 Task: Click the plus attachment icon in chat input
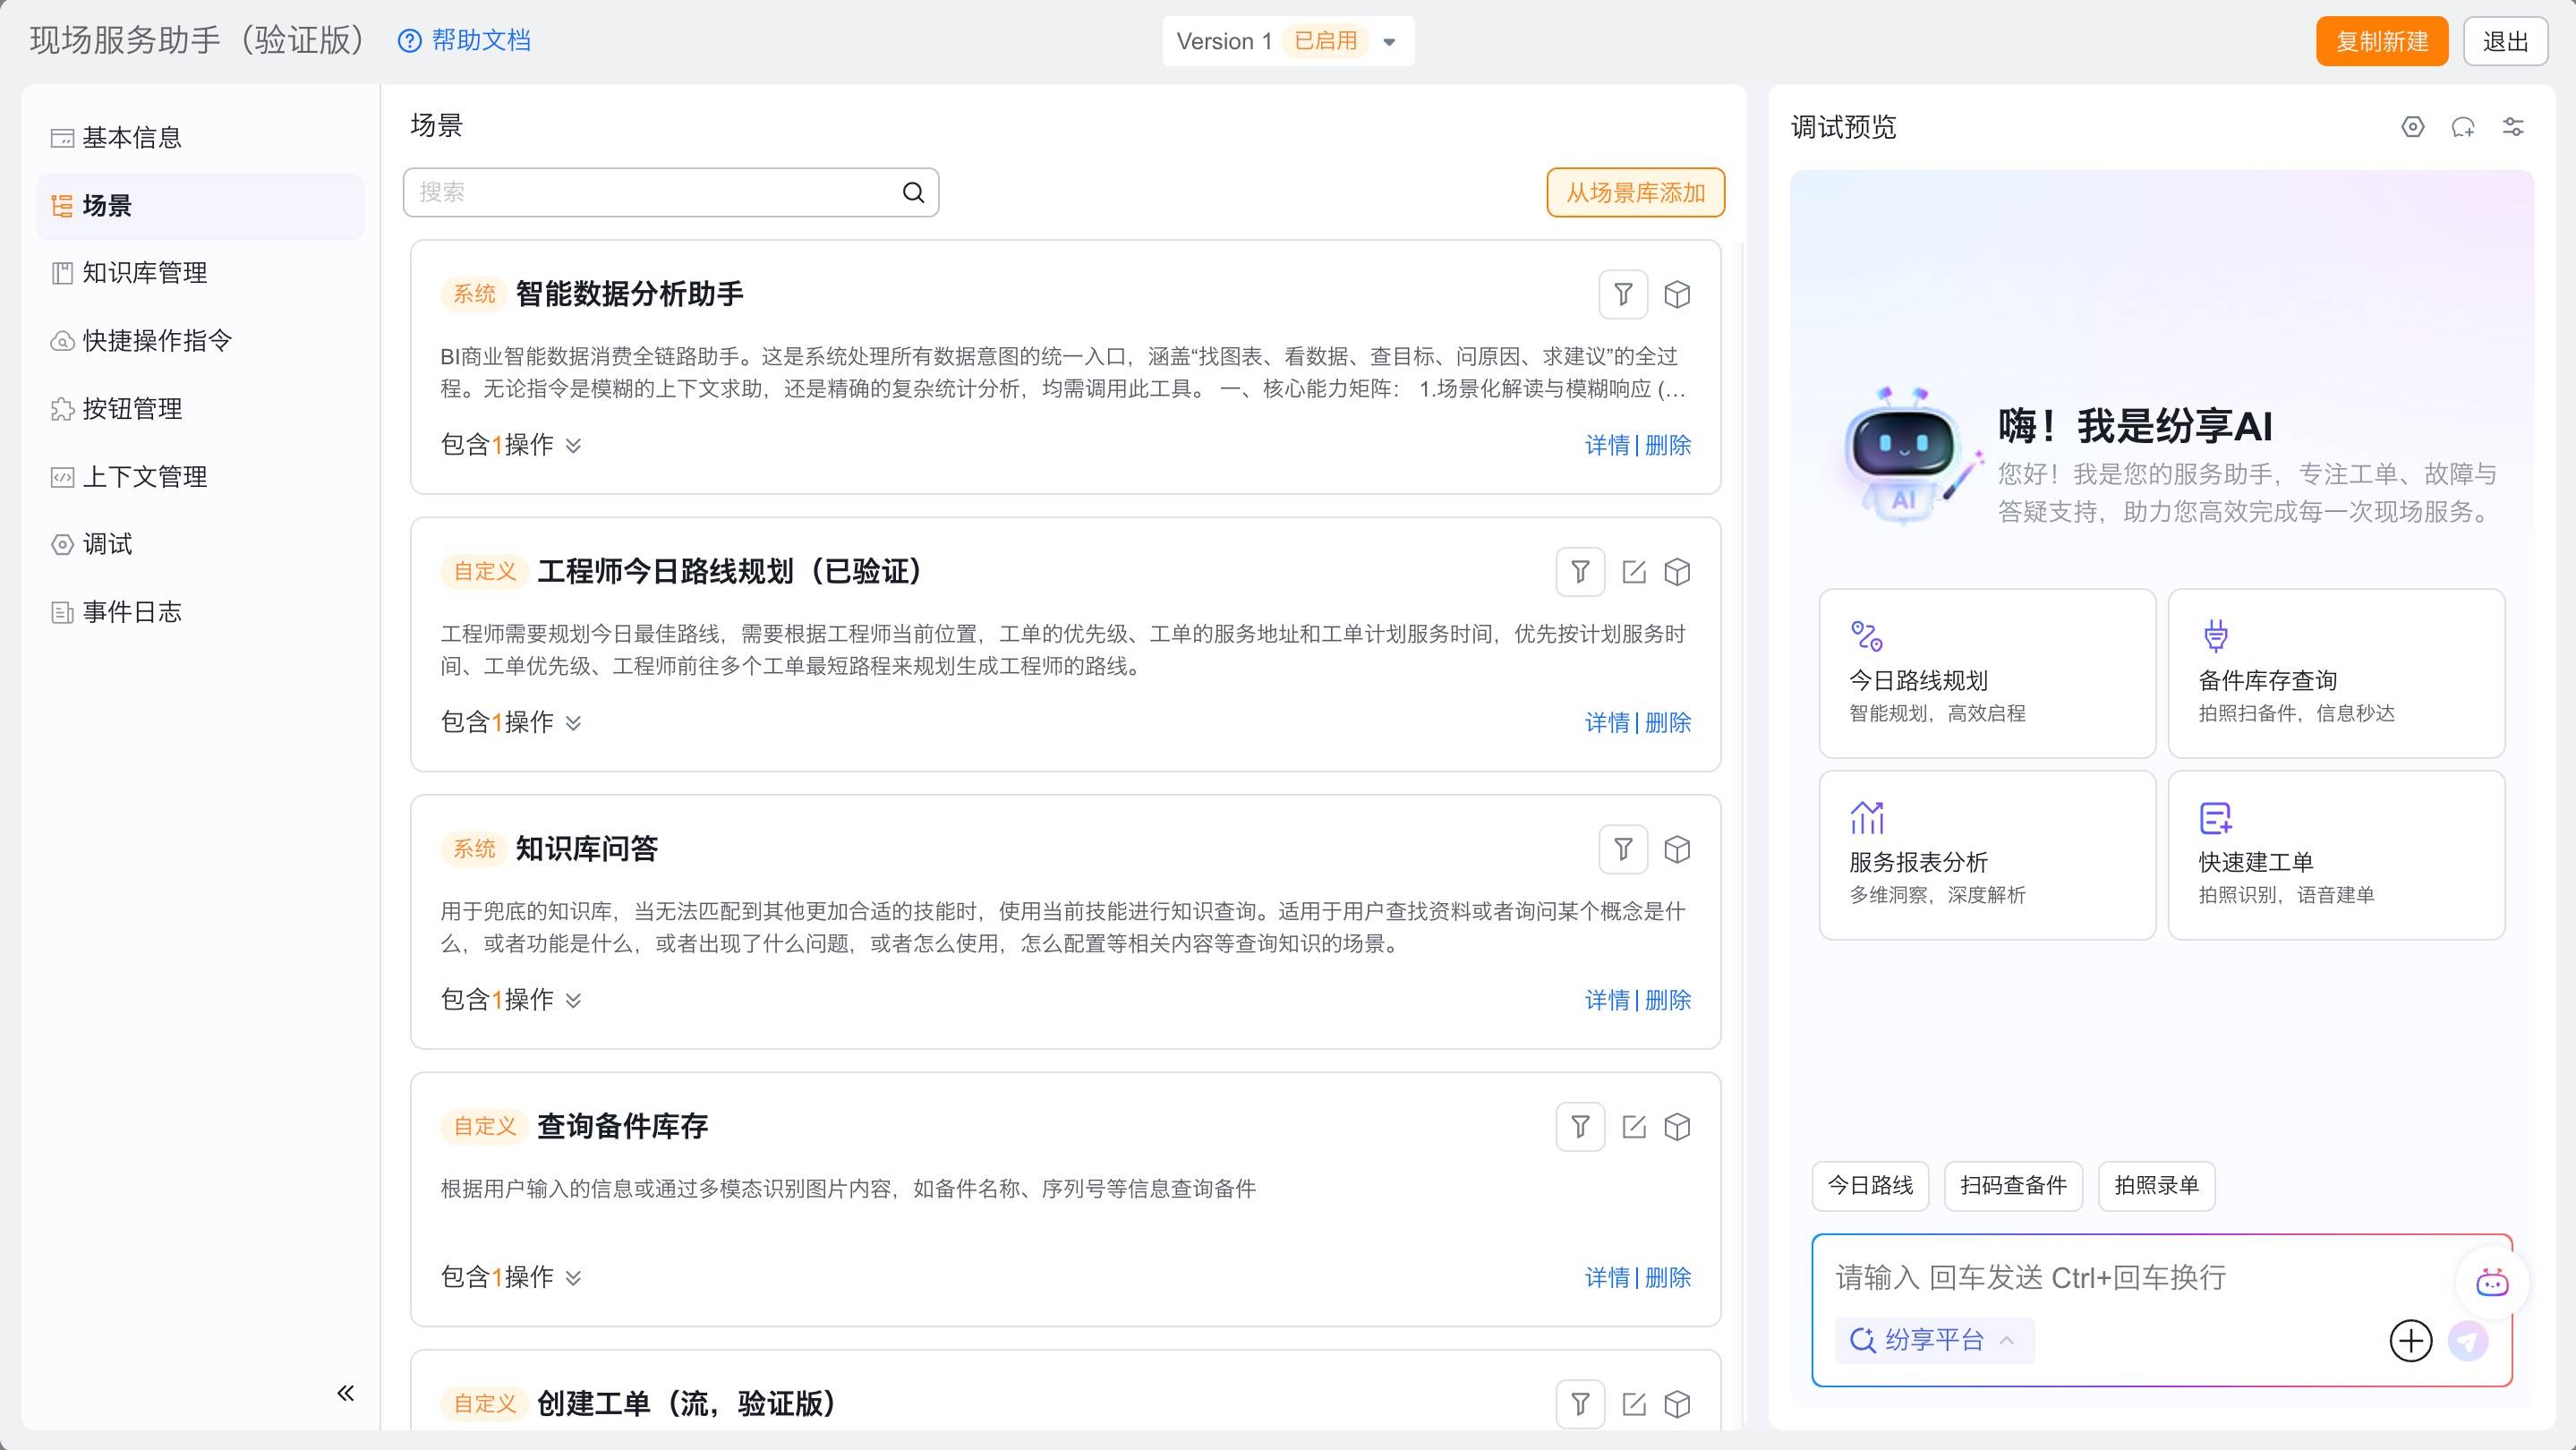coord(2410,1340)
